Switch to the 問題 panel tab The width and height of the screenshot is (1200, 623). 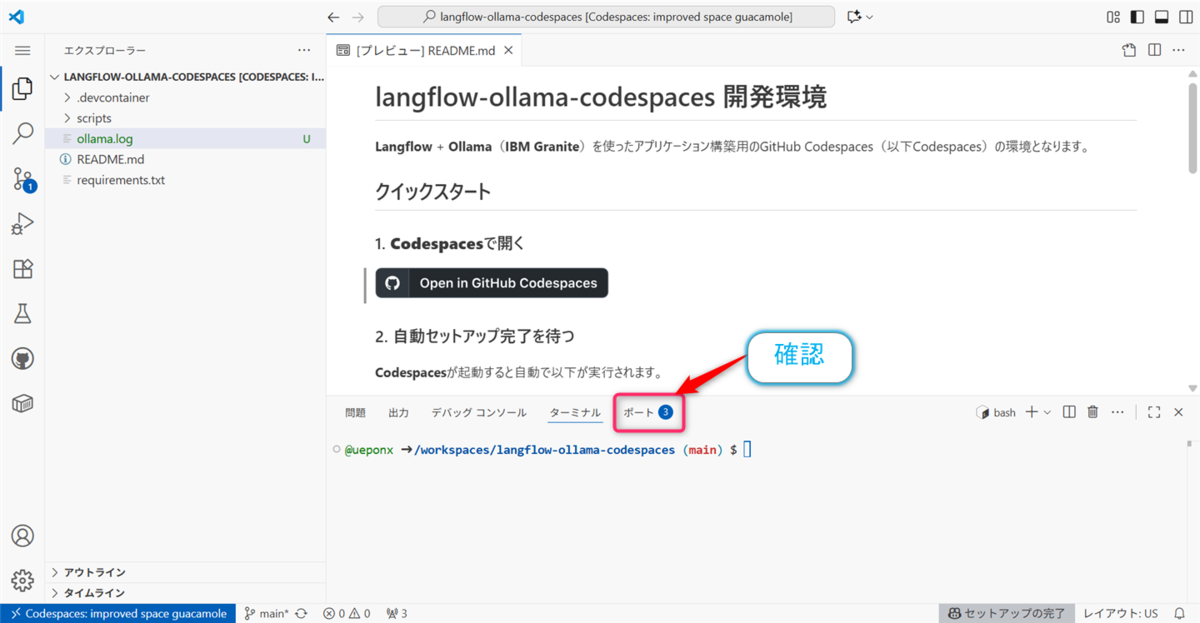click(x=355, y=412)
